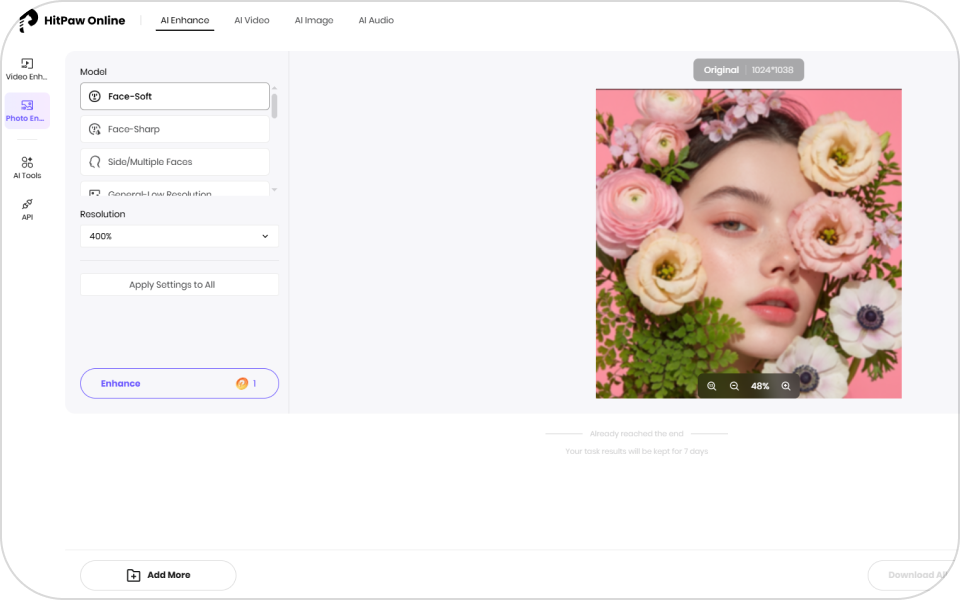Click the Resolution section label
This screenshot has height=600, width=960.
(x=102, y=214)
